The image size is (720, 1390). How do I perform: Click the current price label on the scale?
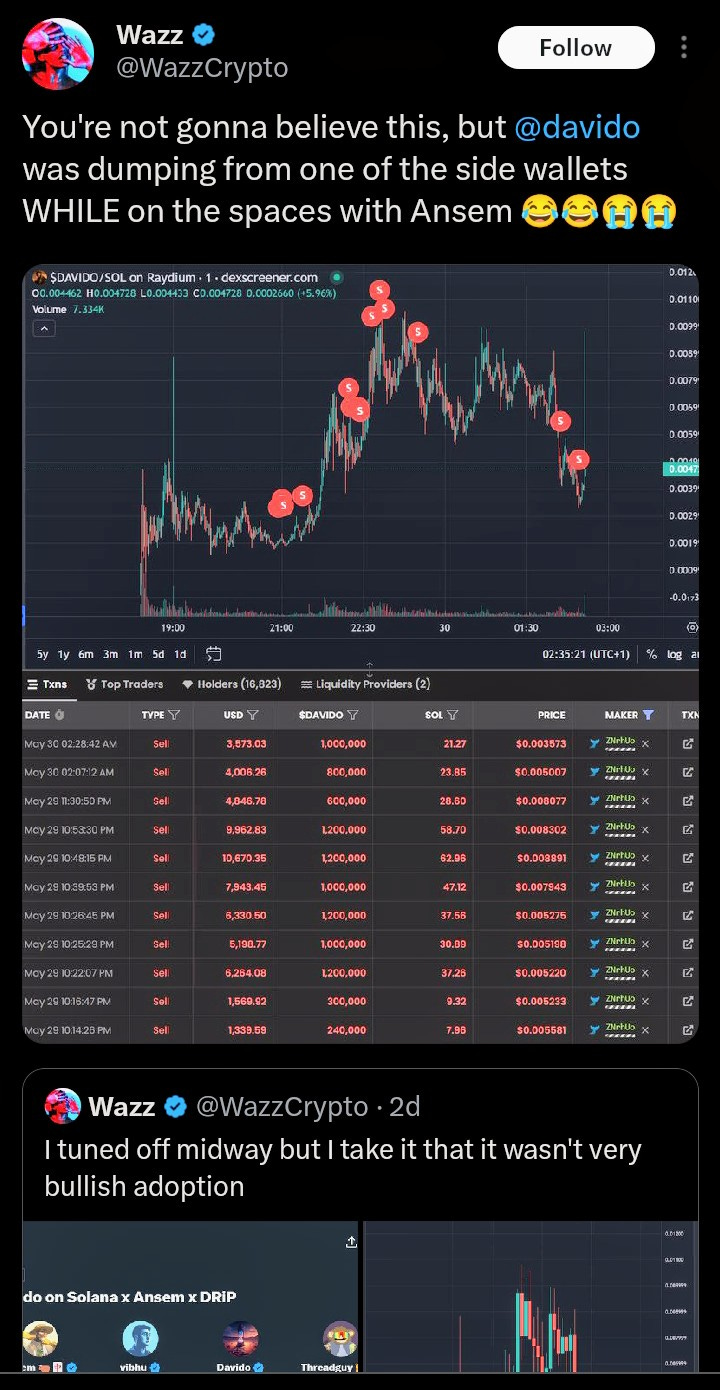click(680, 468)
